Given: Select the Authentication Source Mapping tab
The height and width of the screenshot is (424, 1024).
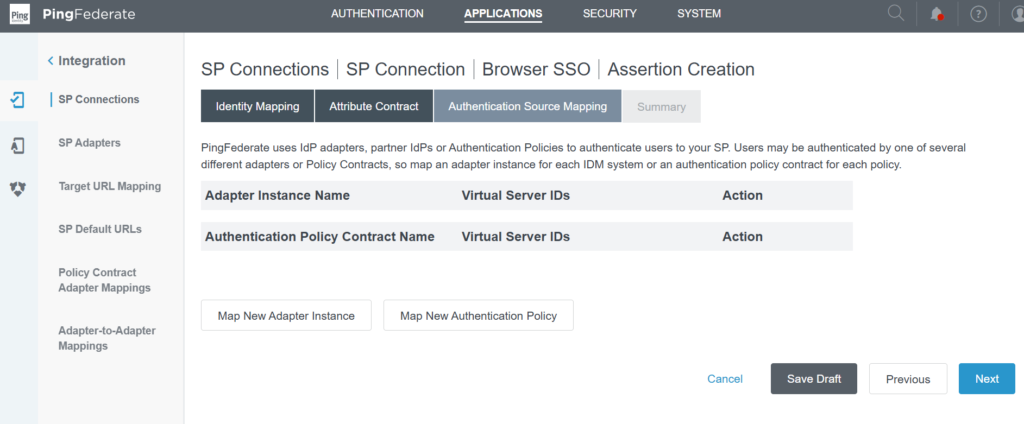Looking at the screenshot, I should (x=528, y=106).
